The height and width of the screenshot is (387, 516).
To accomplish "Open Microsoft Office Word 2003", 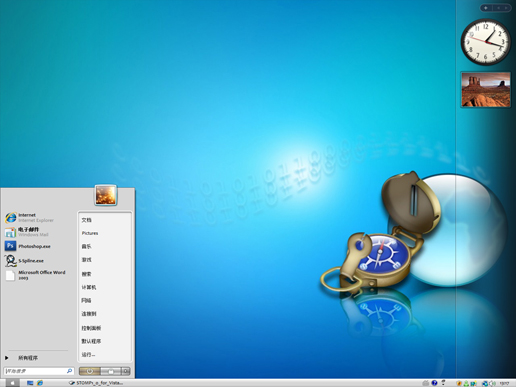I will (37, 275).
